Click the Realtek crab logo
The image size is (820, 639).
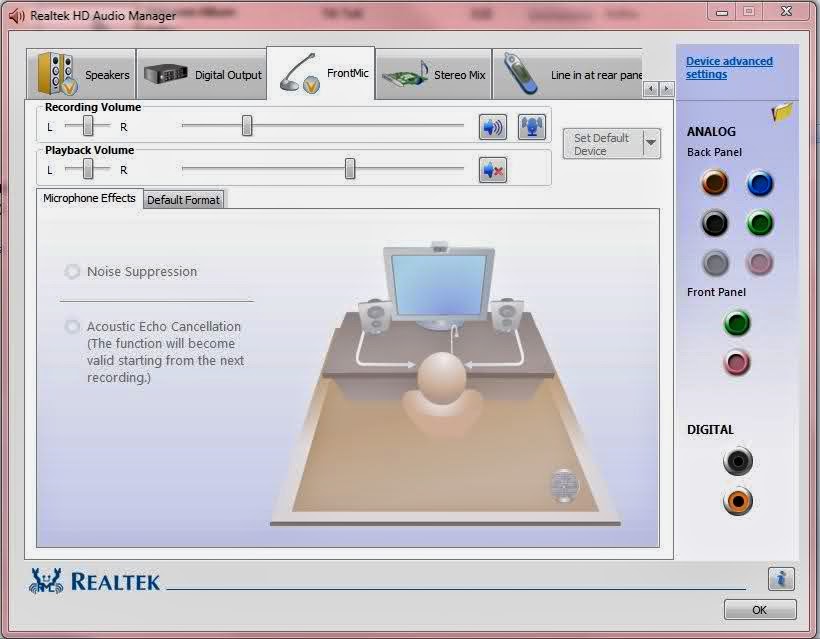coord(46,581)
